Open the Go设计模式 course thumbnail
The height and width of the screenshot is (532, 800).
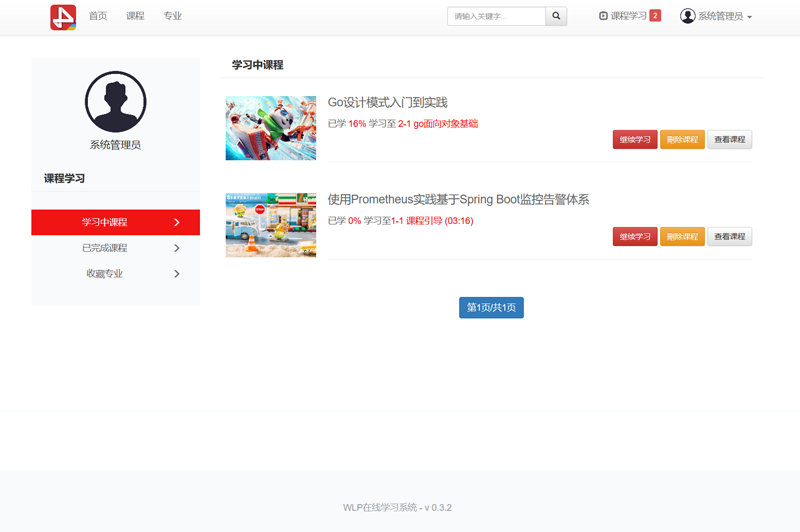pos(271,128)
